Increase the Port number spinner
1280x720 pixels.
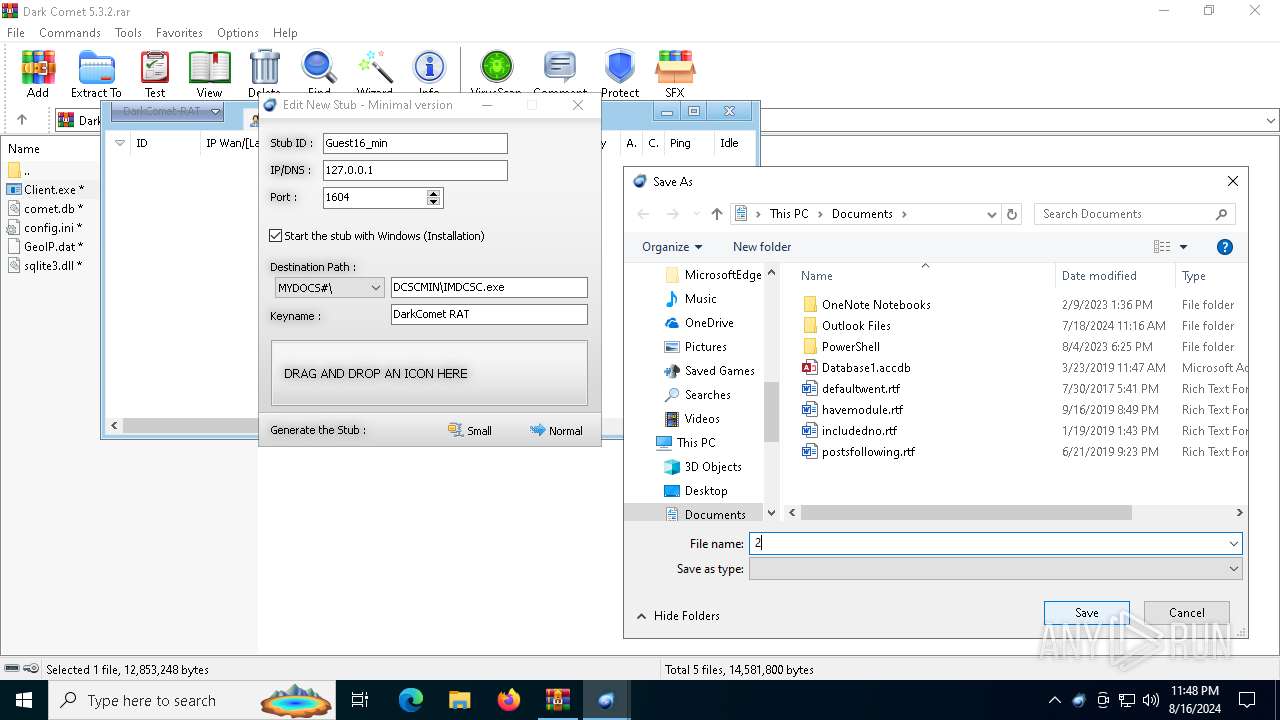point(433,193)
